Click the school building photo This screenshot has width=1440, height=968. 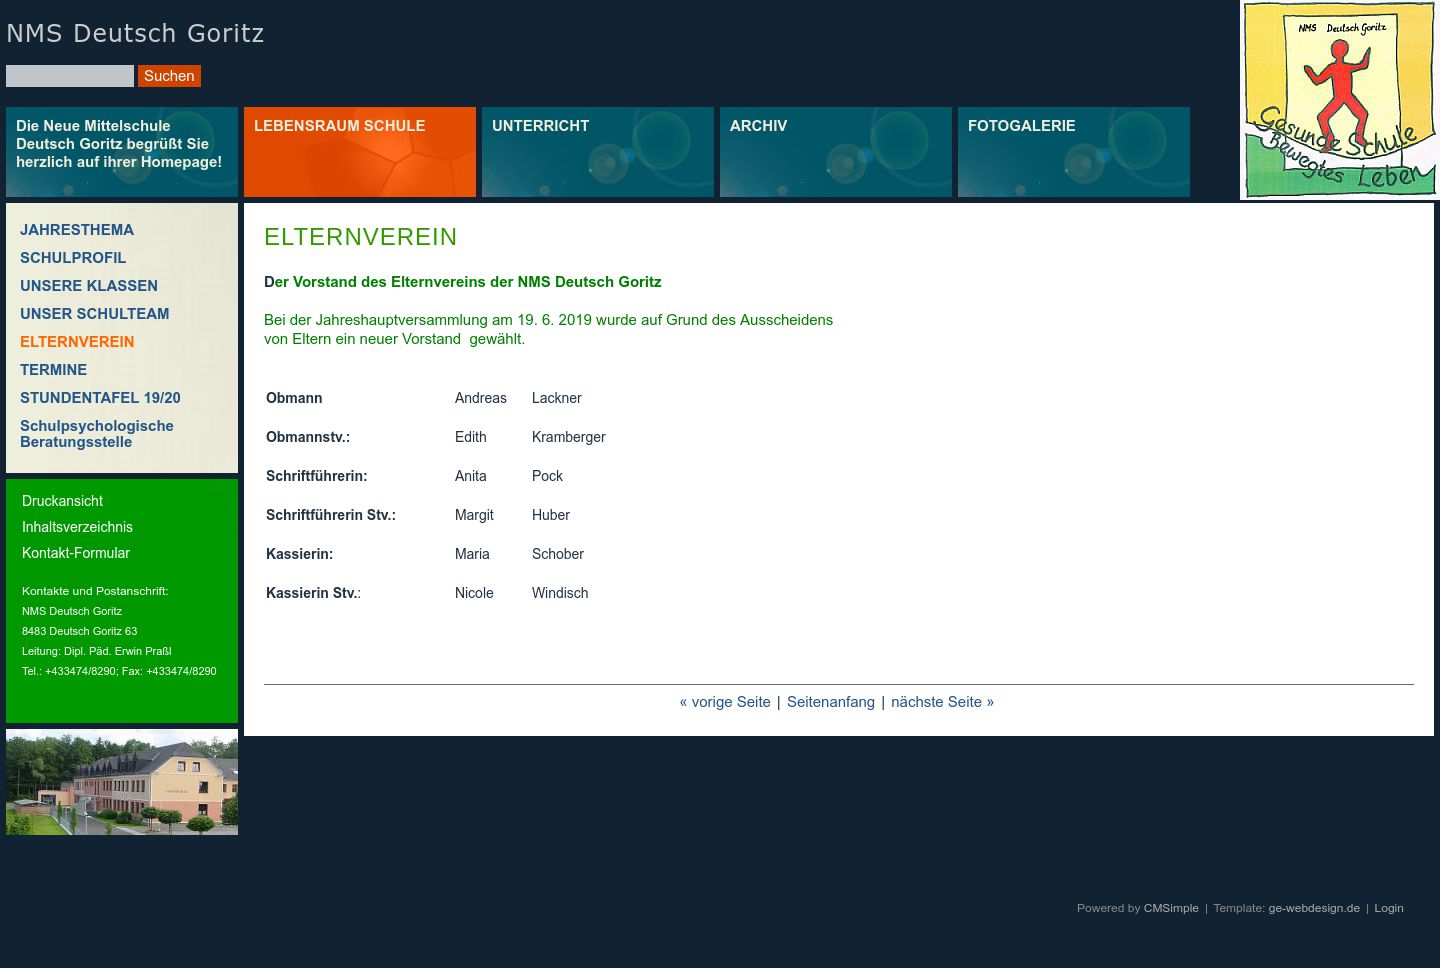coord(122,782)
